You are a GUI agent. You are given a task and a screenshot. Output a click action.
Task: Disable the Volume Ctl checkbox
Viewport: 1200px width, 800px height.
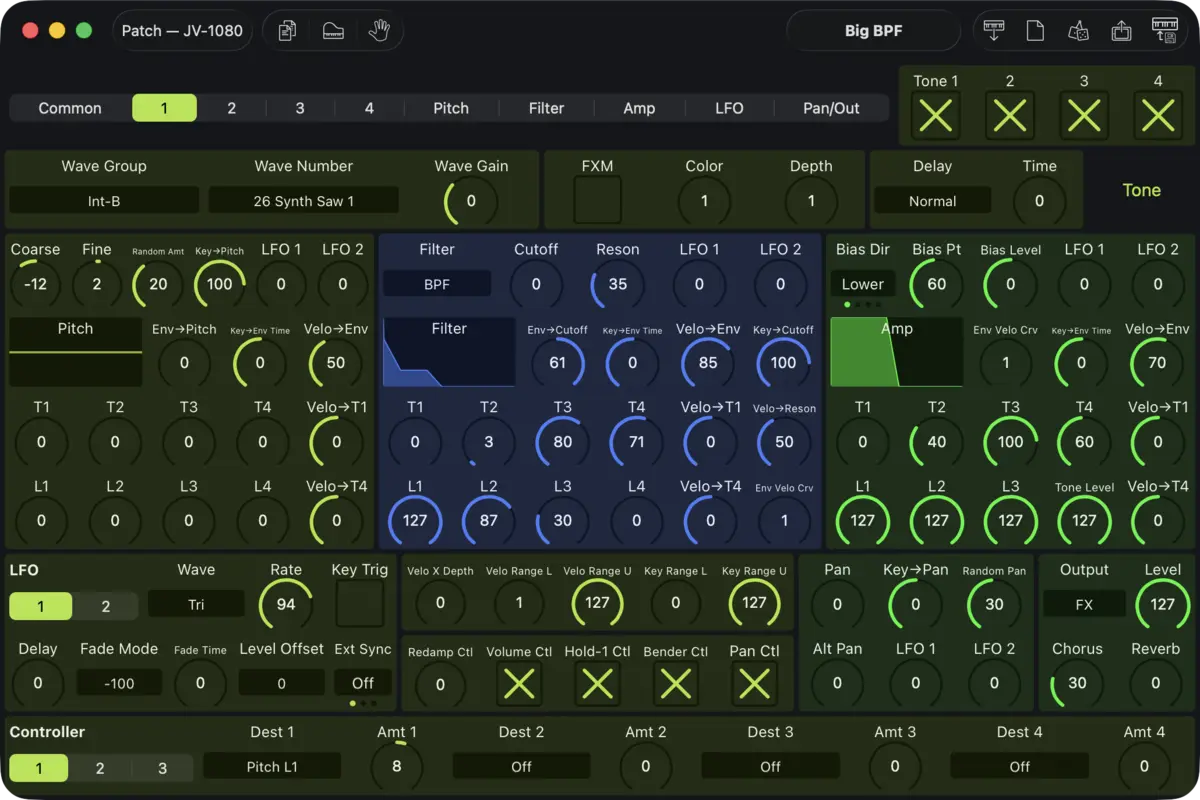click(x=519, y=684)
